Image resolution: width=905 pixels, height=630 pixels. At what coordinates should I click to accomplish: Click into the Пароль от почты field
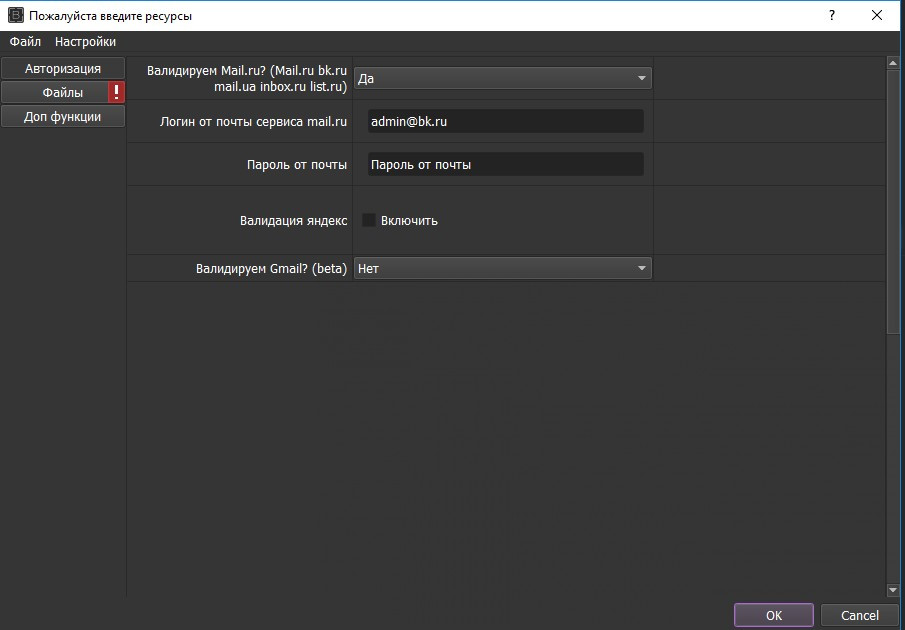505,165
